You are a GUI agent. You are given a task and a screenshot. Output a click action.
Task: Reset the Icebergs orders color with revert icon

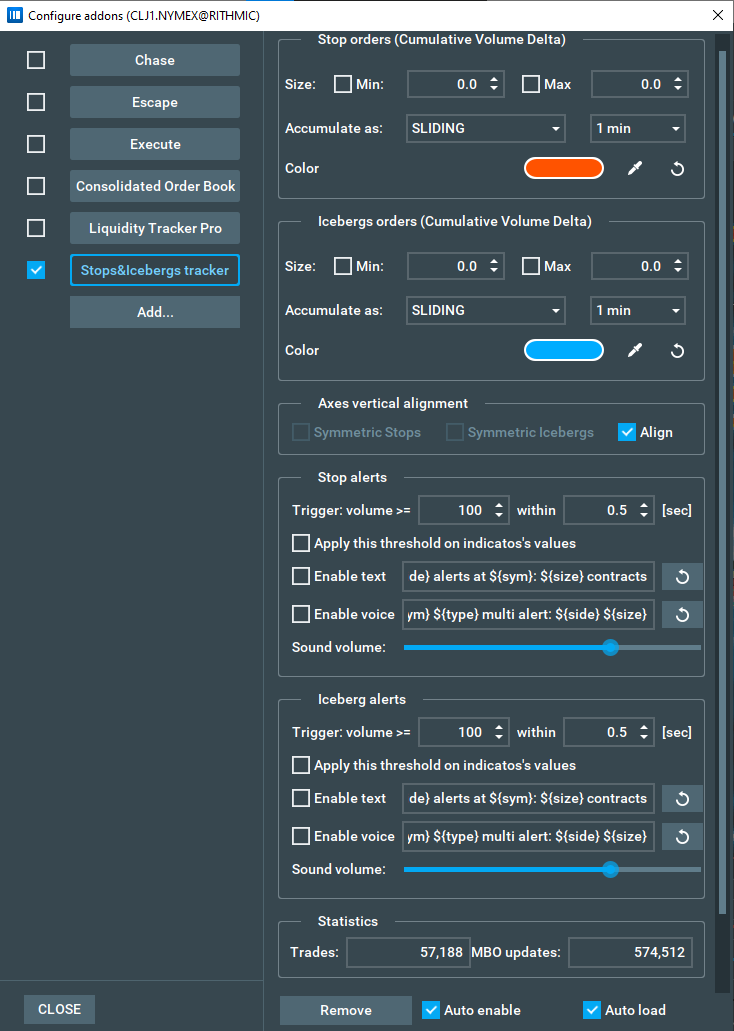[677, 351]
